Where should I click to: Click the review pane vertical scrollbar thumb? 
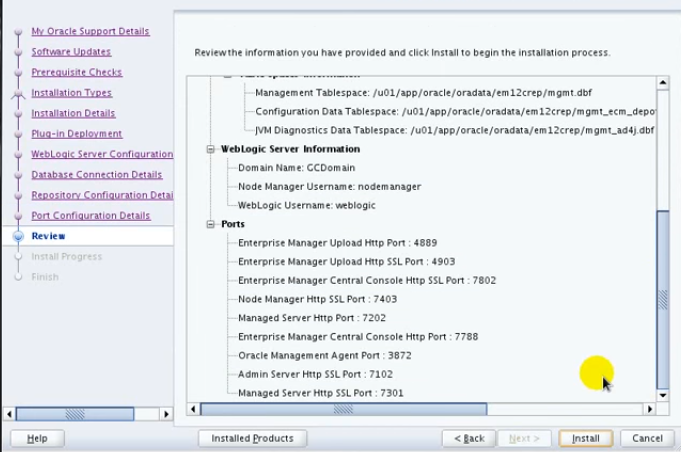click(663, 300)
